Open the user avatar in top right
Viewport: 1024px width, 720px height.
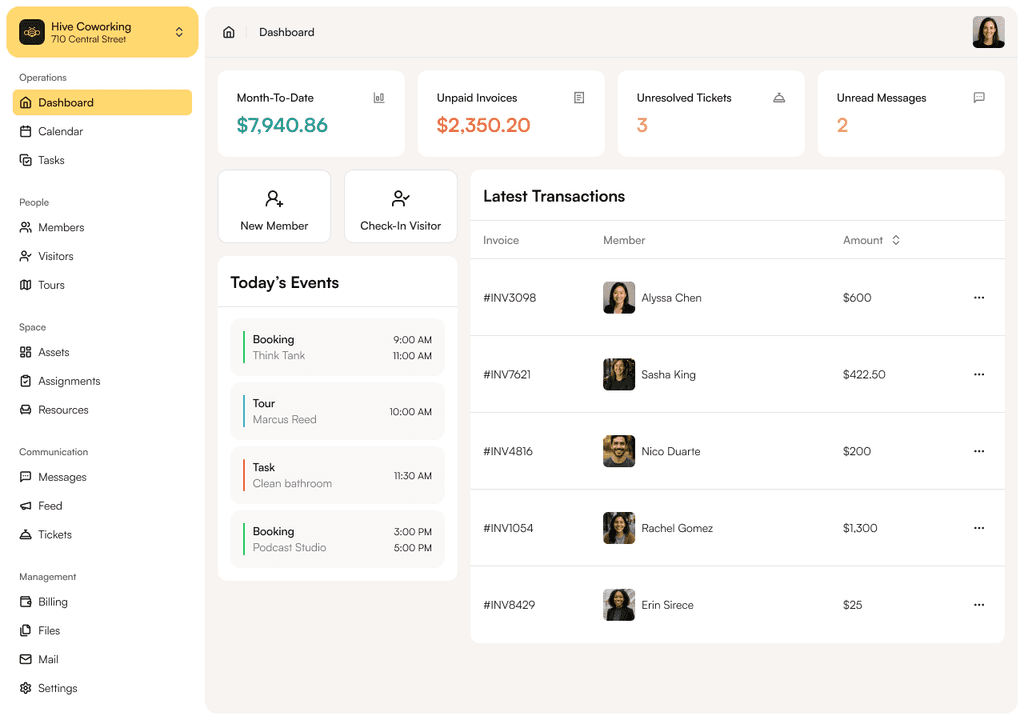(x=988, y=32)
